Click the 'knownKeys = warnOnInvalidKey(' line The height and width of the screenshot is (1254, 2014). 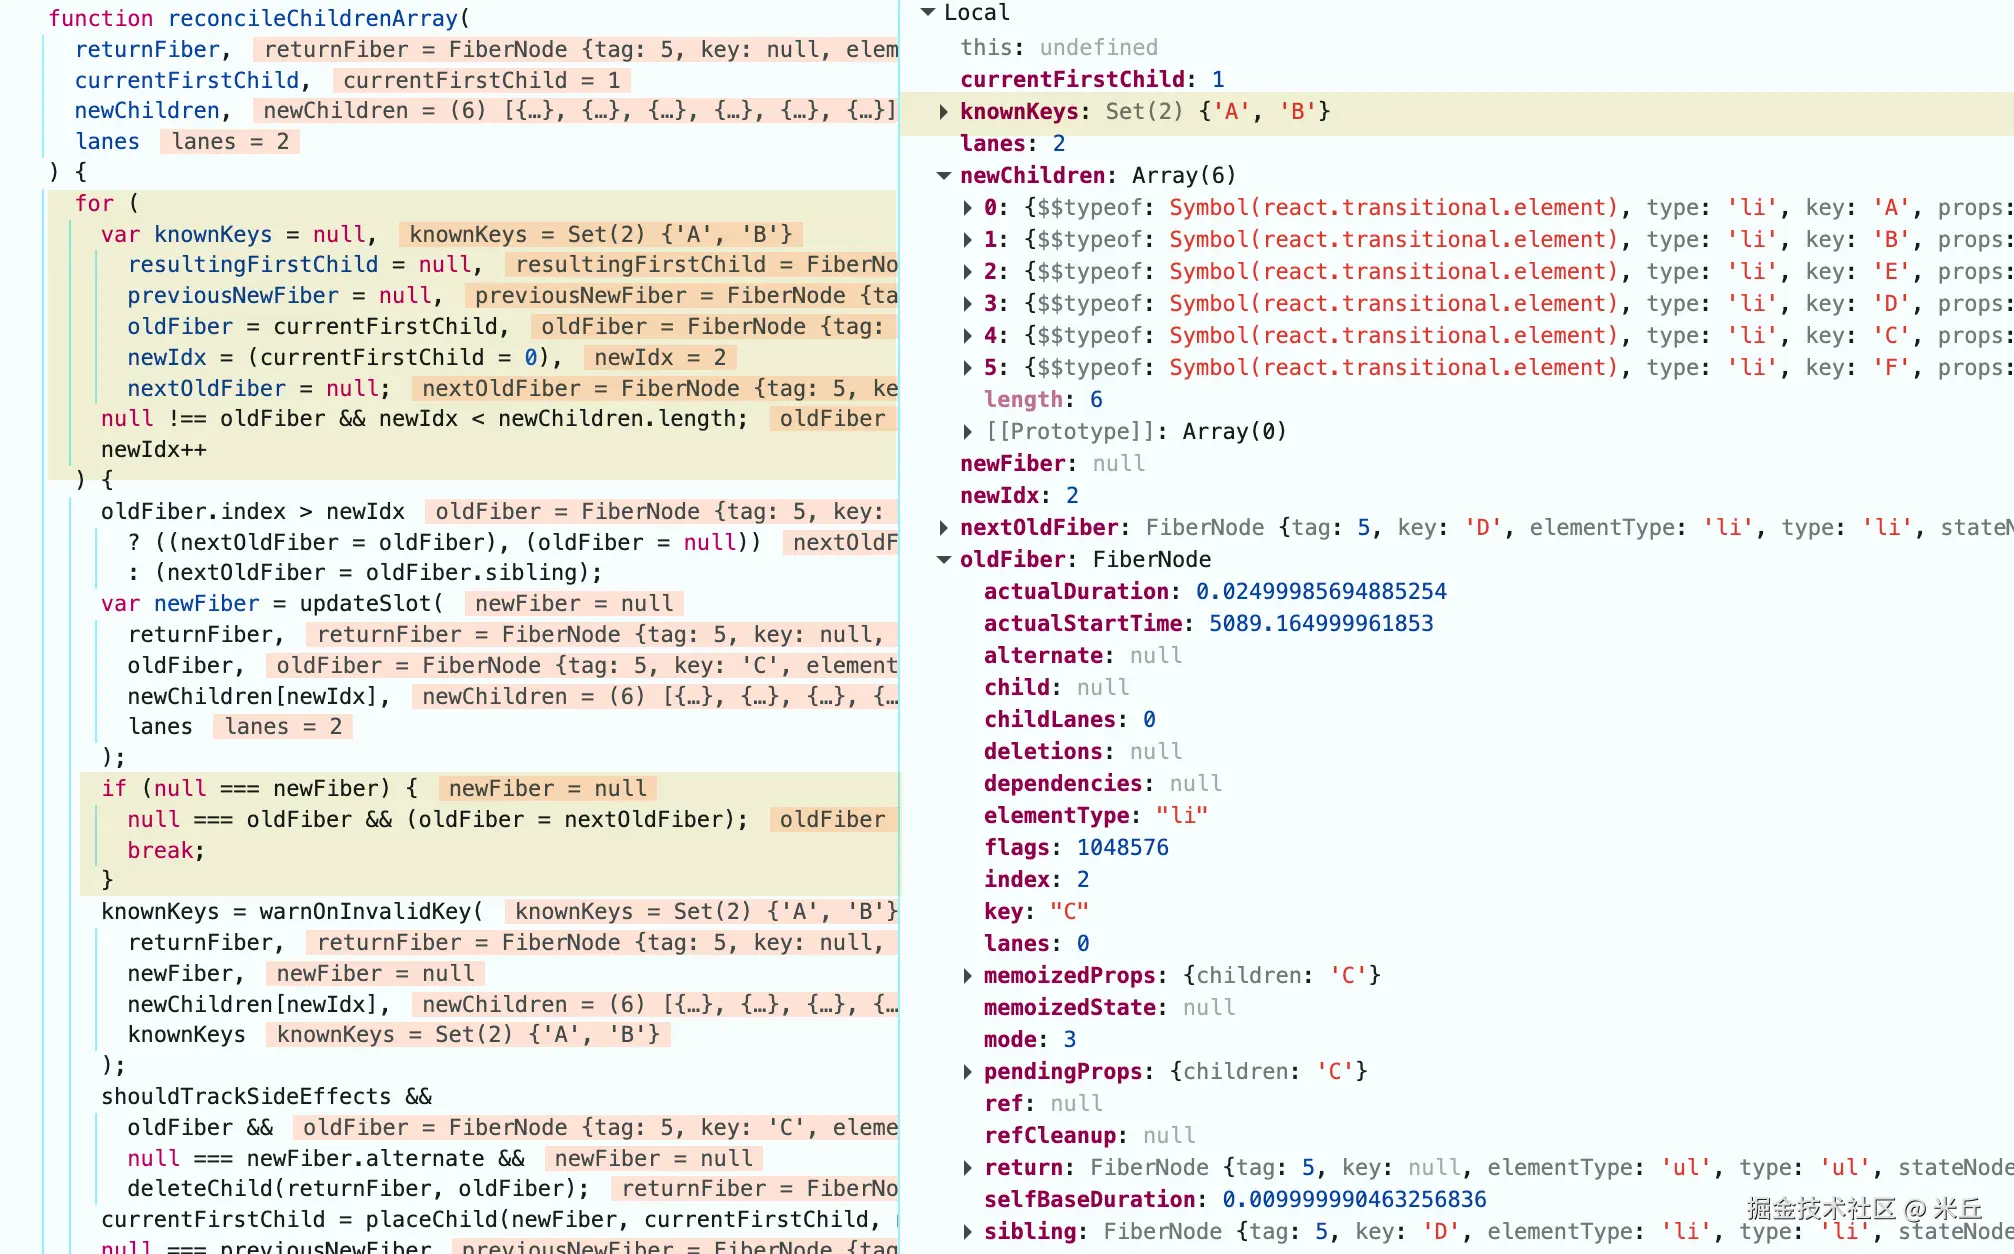click(292, 911)
